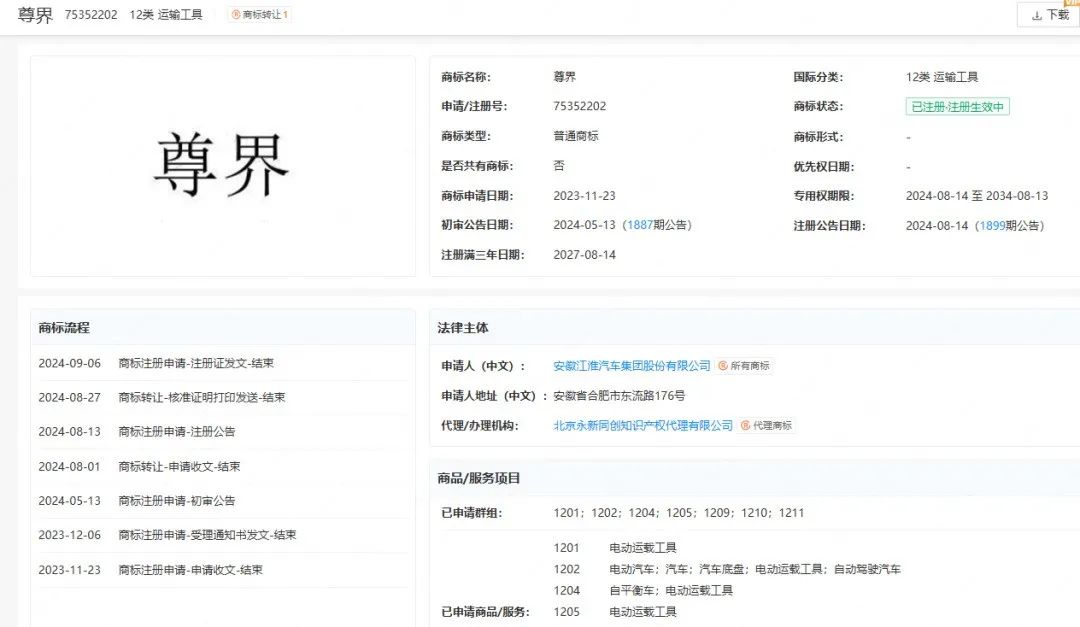Viewport: 1080px width, 627px height.
Task: Click the 代理商标 badge next to agency
Action: [x=766, y=426]
